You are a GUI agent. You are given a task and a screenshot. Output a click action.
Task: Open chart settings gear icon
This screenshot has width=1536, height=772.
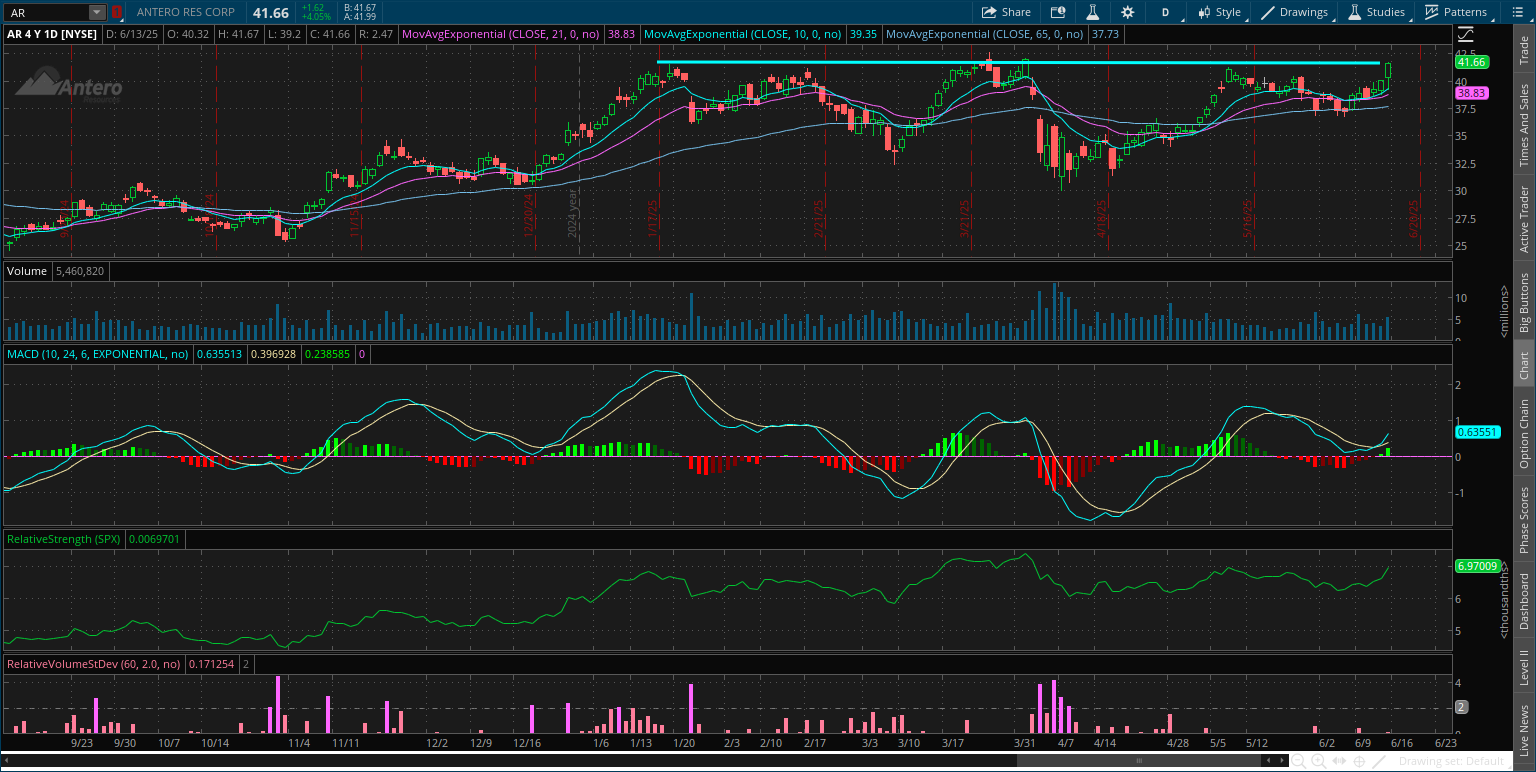[x=1128, y=12]
